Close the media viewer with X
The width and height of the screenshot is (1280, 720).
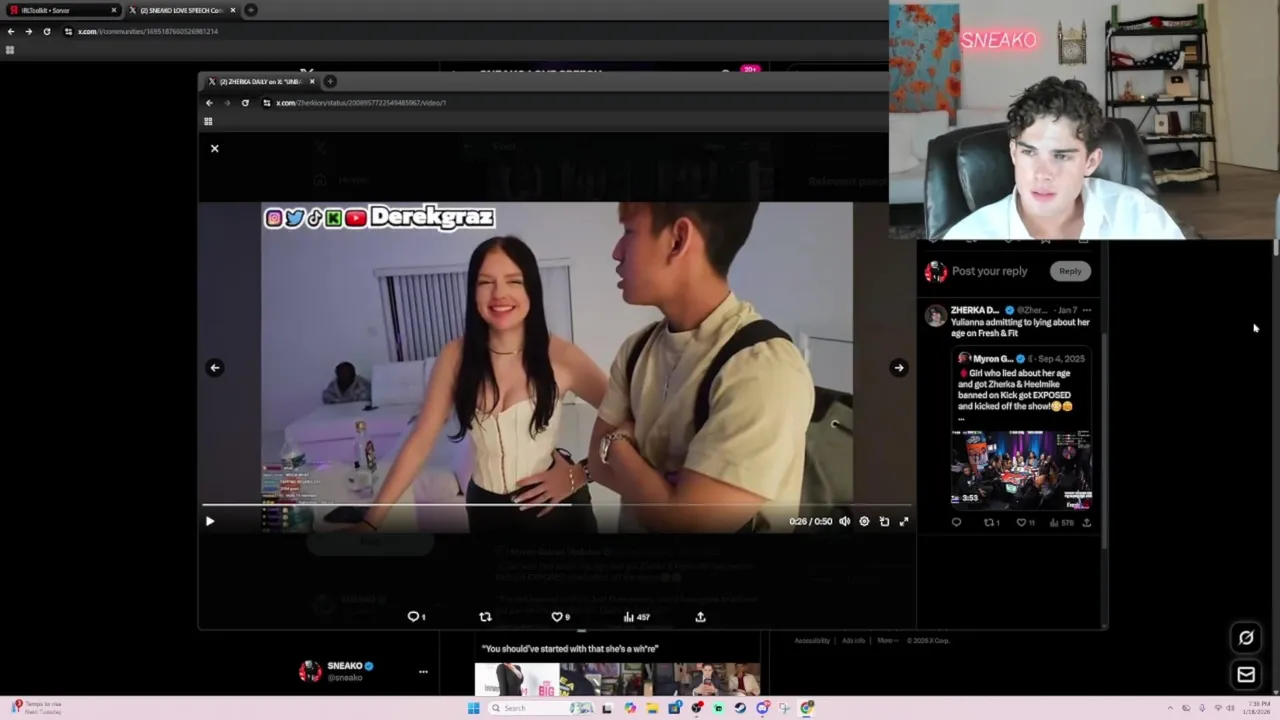(x=214, y=148)
